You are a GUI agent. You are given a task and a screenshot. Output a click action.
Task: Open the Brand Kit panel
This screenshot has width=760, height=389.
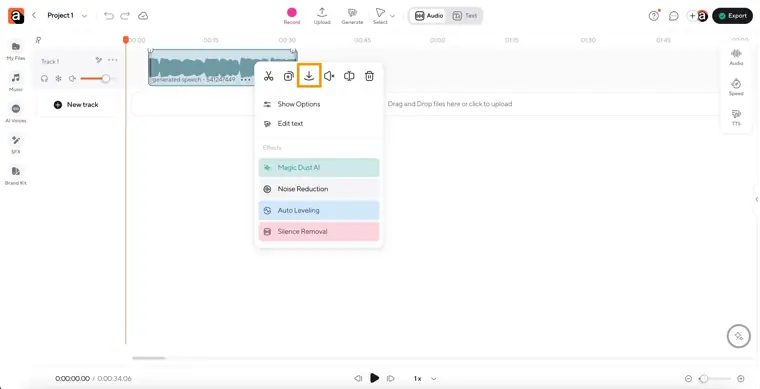click(16, 175)
